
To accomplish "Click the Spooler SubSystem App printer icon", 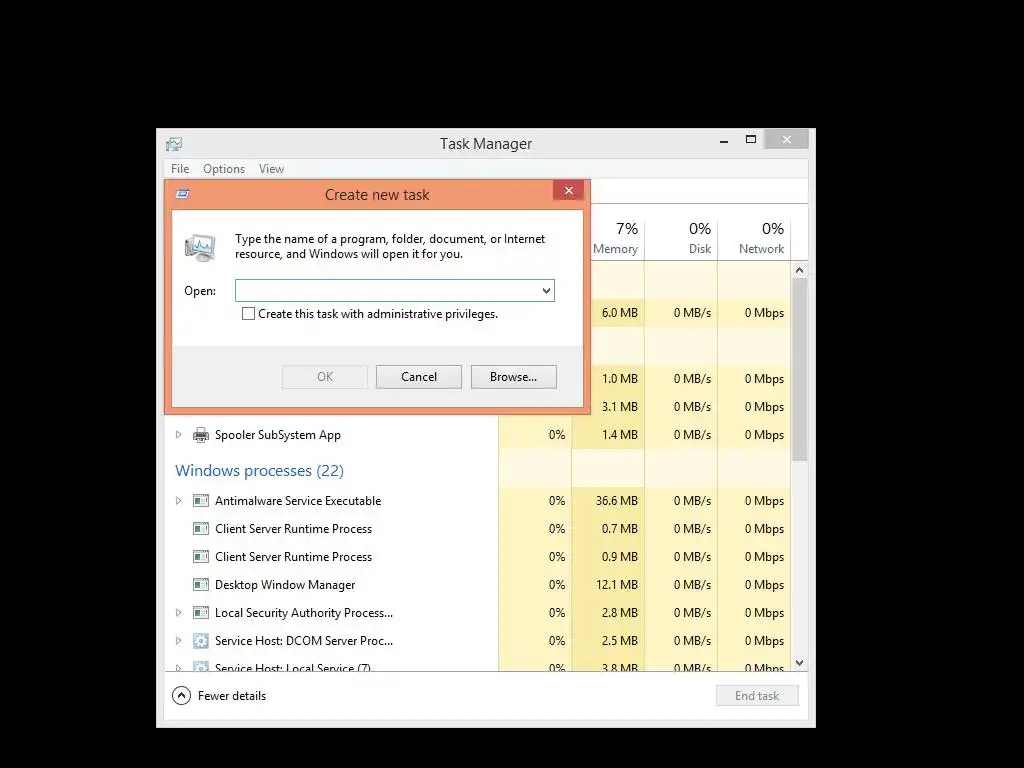I will [x=200, y=435].
